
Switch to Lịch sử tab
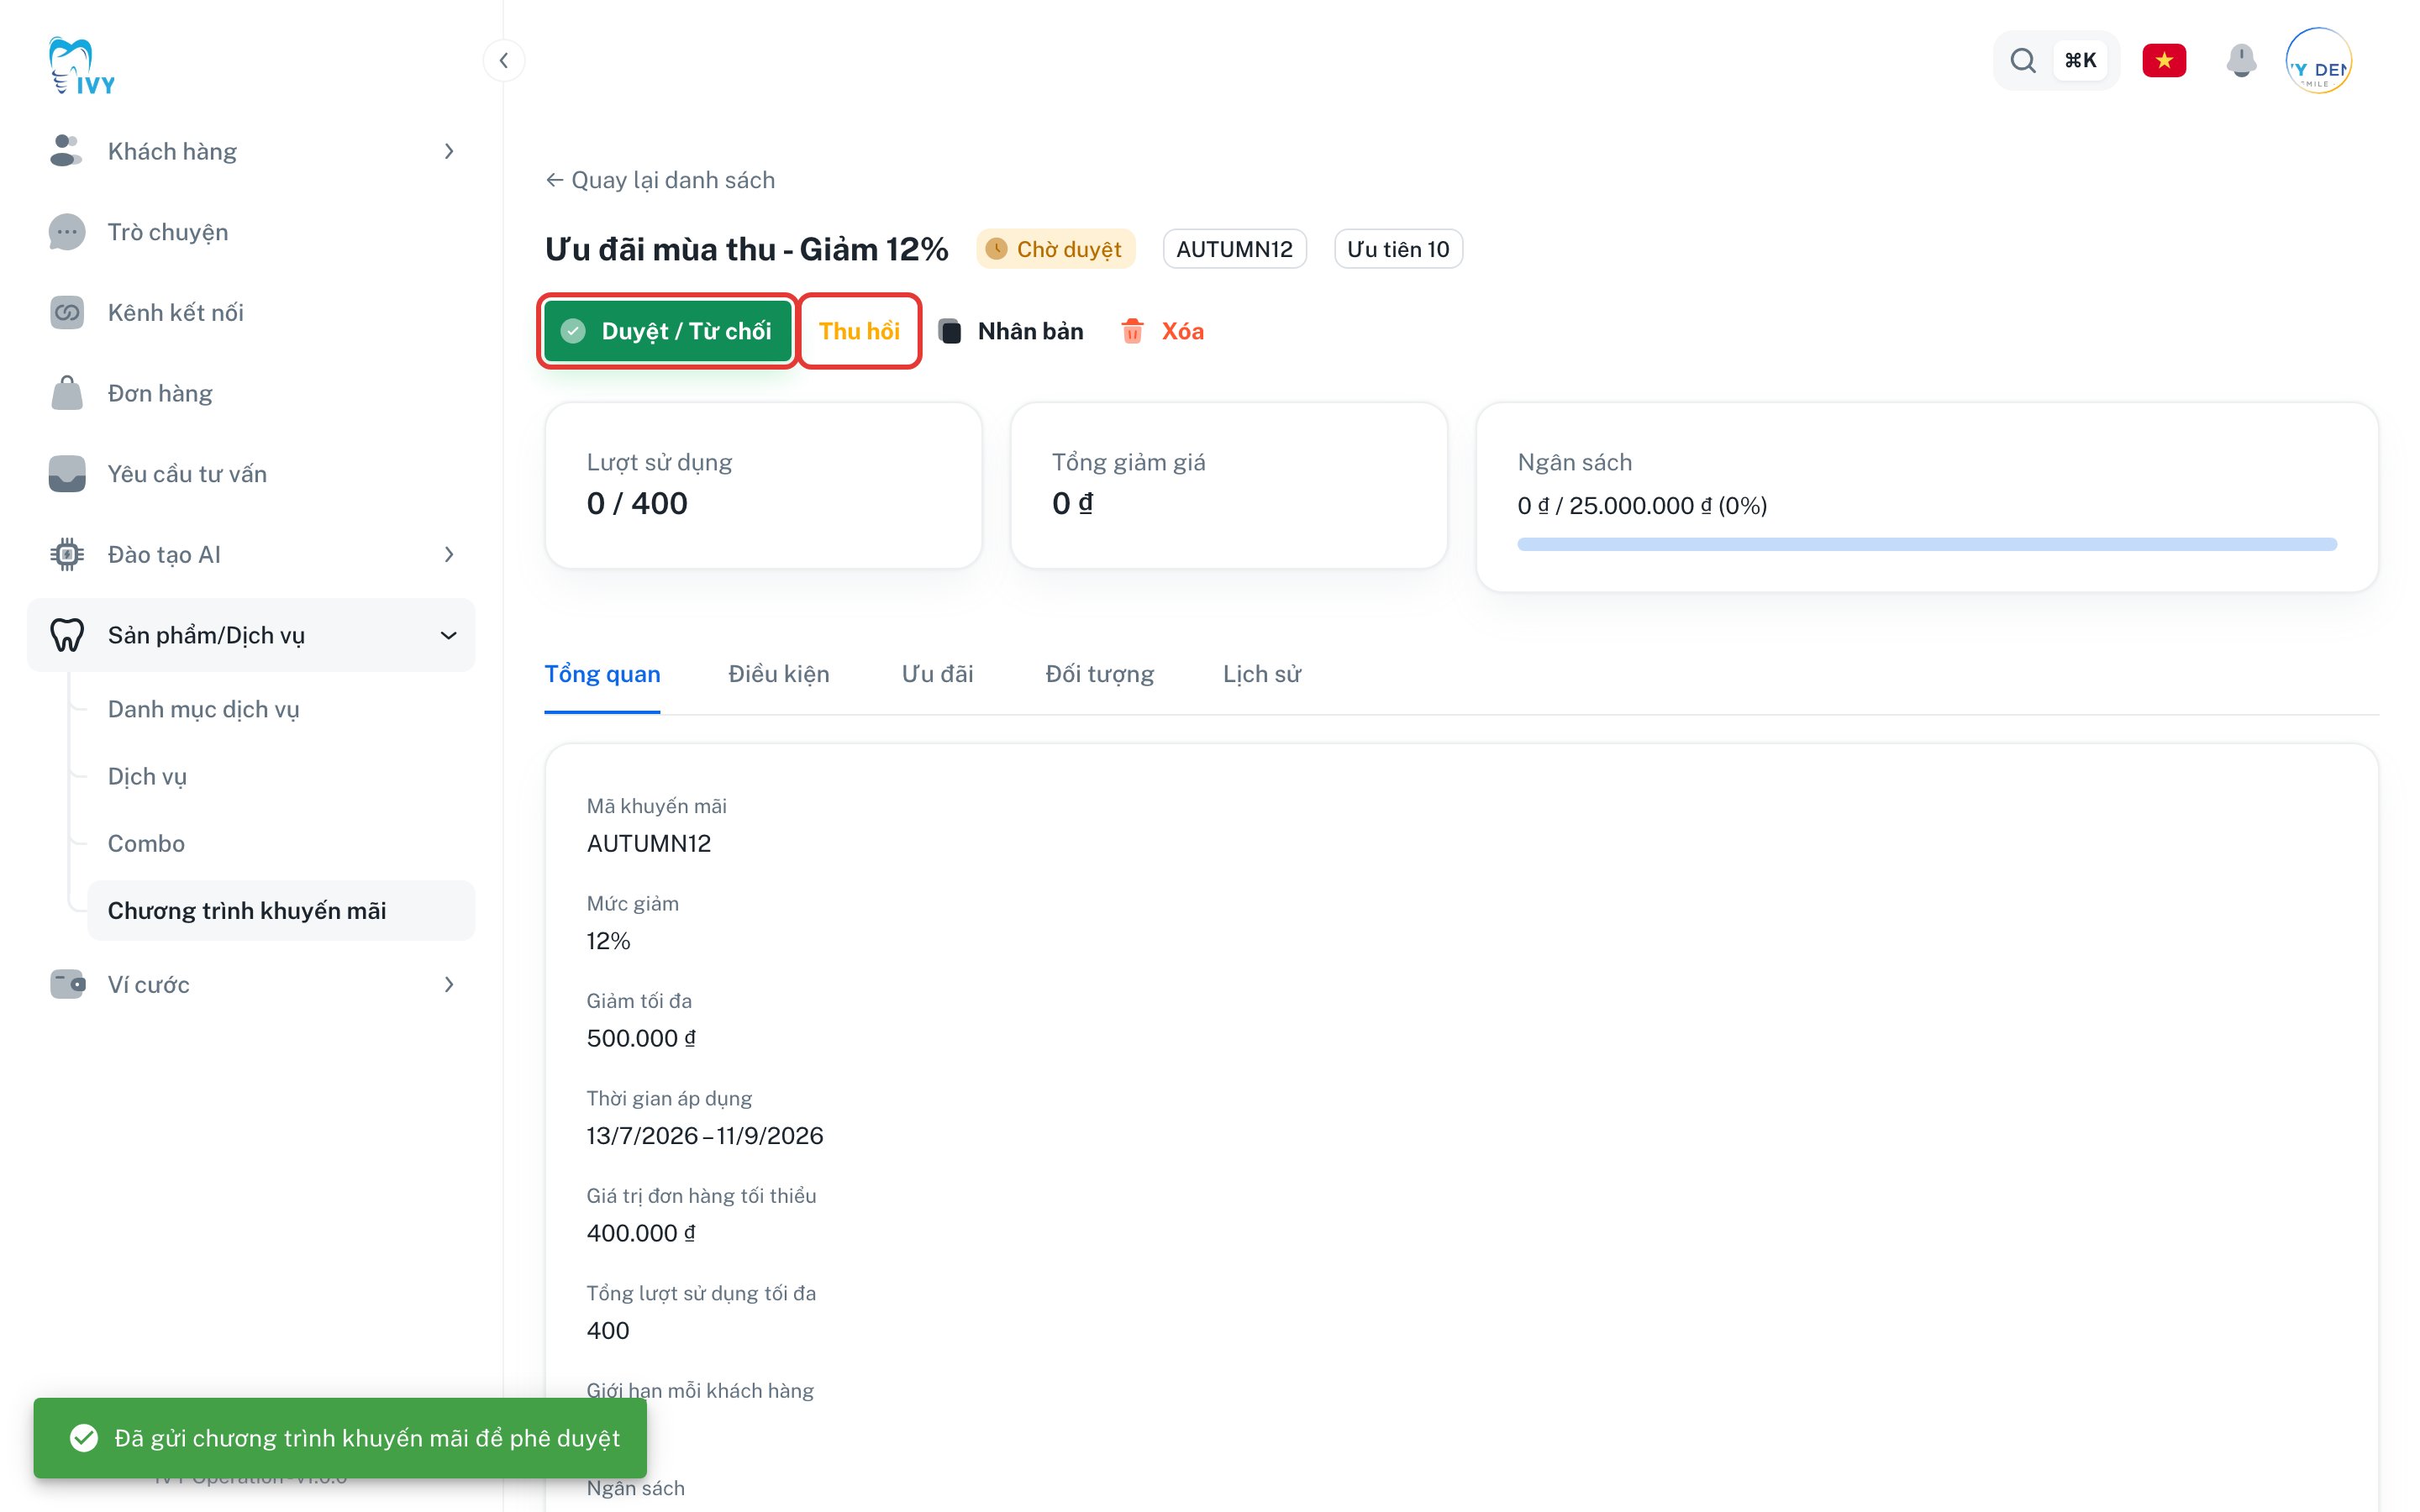1261,674
